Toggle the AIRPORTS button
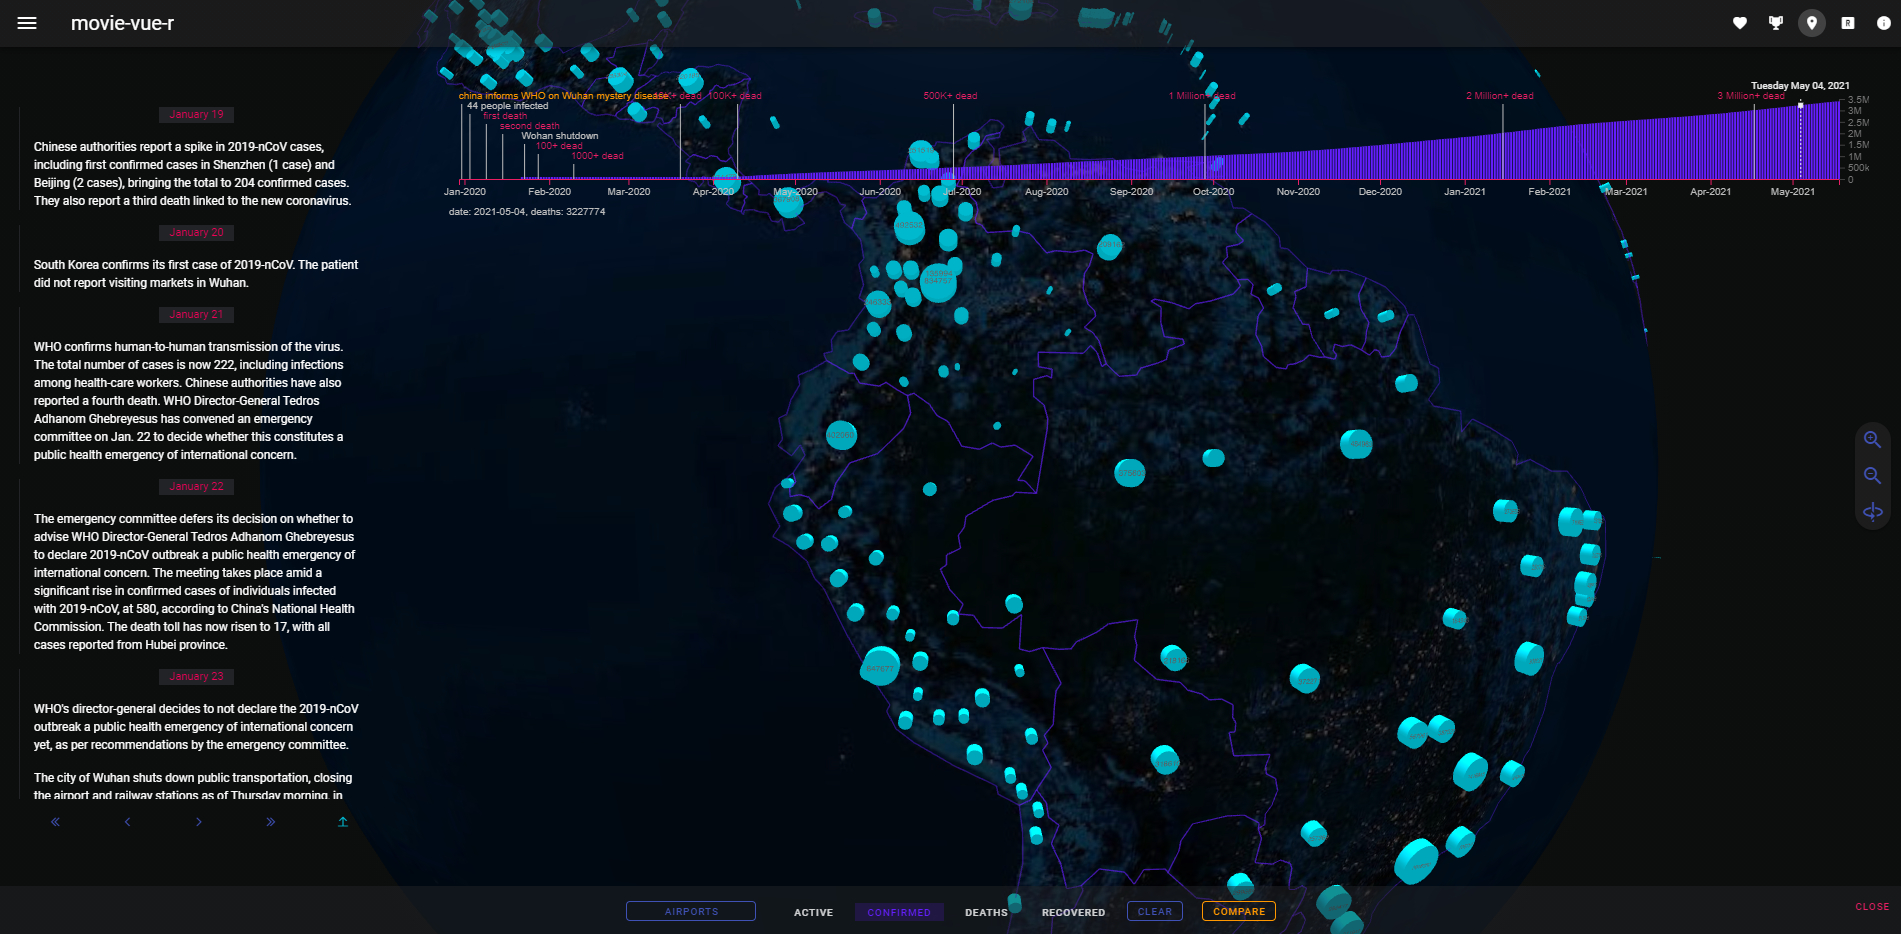 coord(691,911)
